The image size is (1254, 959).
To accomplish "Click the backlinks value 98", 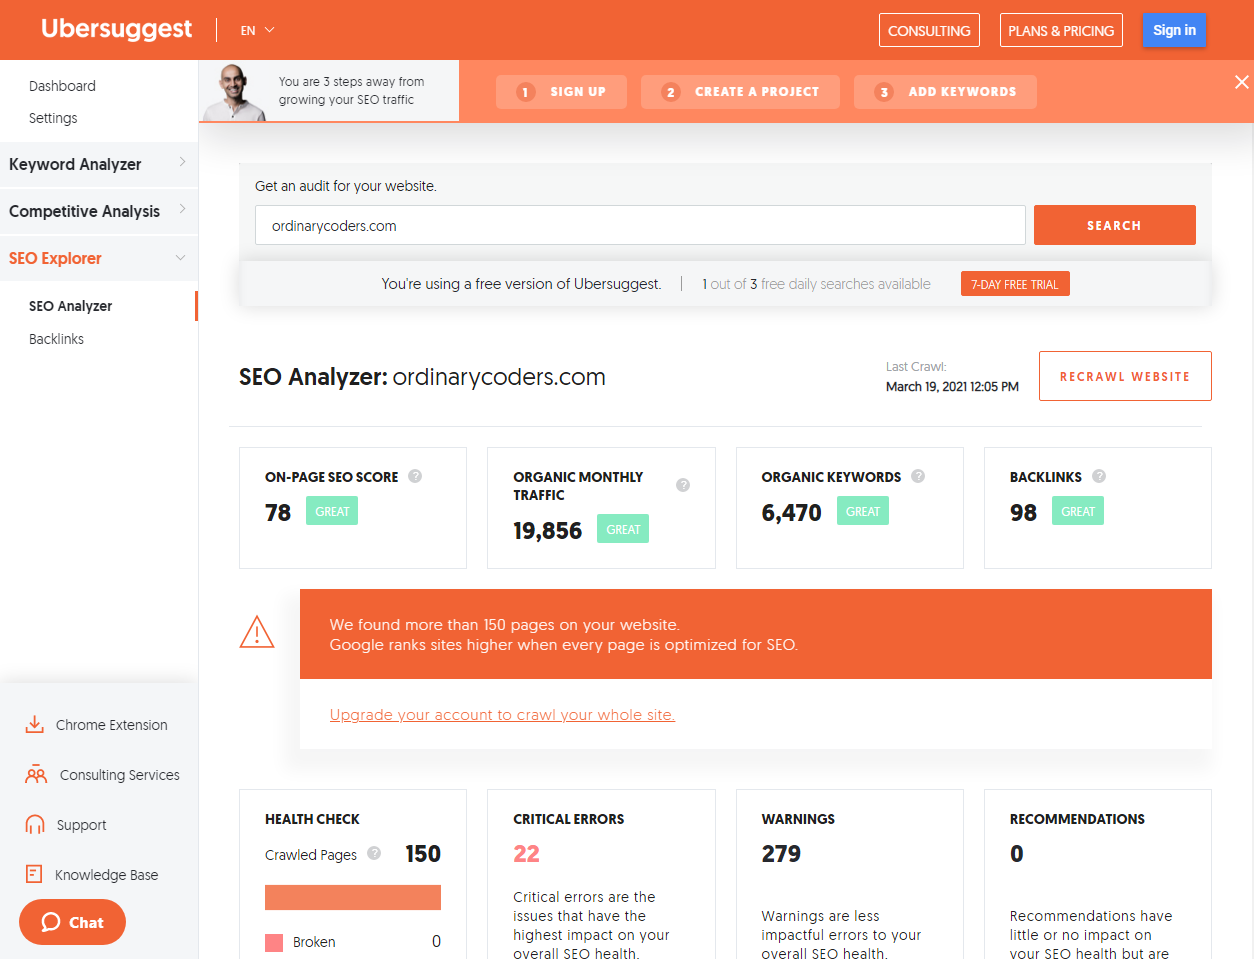I will [1023, 512].
